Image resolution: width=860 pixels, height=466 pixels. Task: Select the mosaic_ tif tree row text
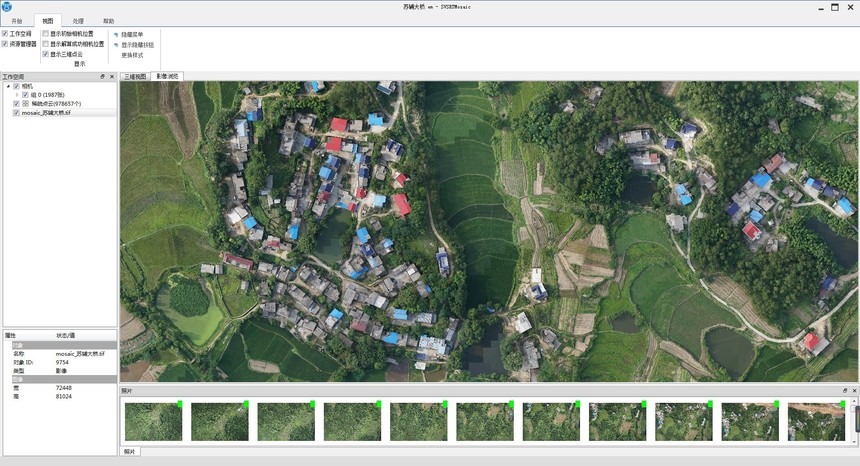[46, 113]
